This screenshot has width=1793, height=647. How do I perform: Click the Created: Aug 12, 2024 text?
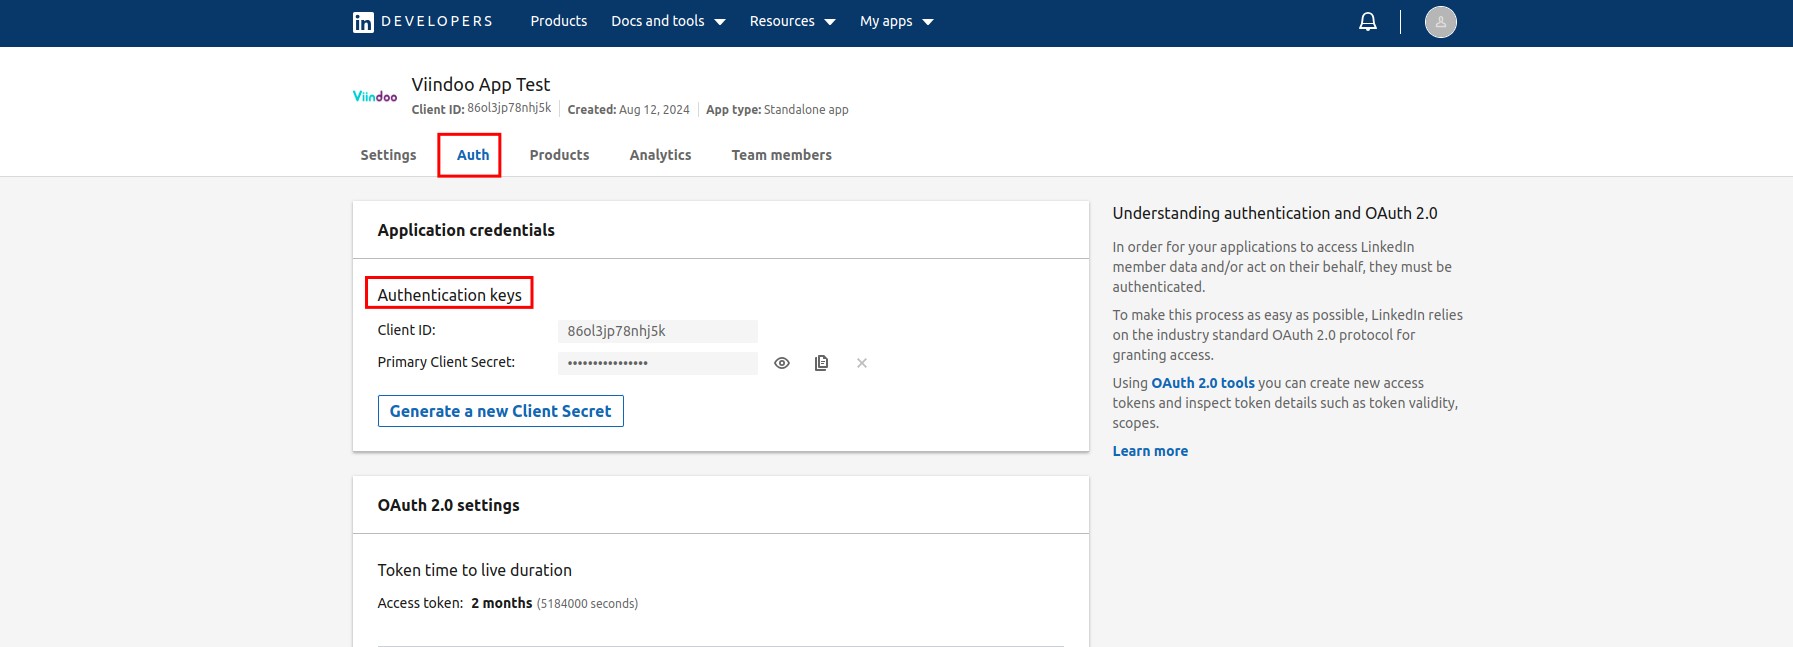(x=628, y=110)
